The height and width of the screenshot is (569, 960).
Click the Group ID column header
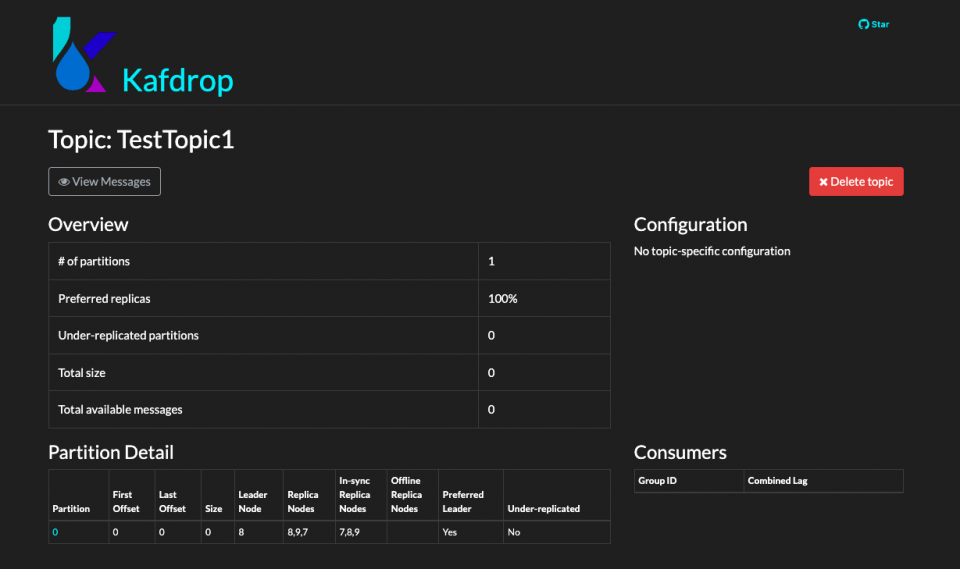tap(657, 481)
